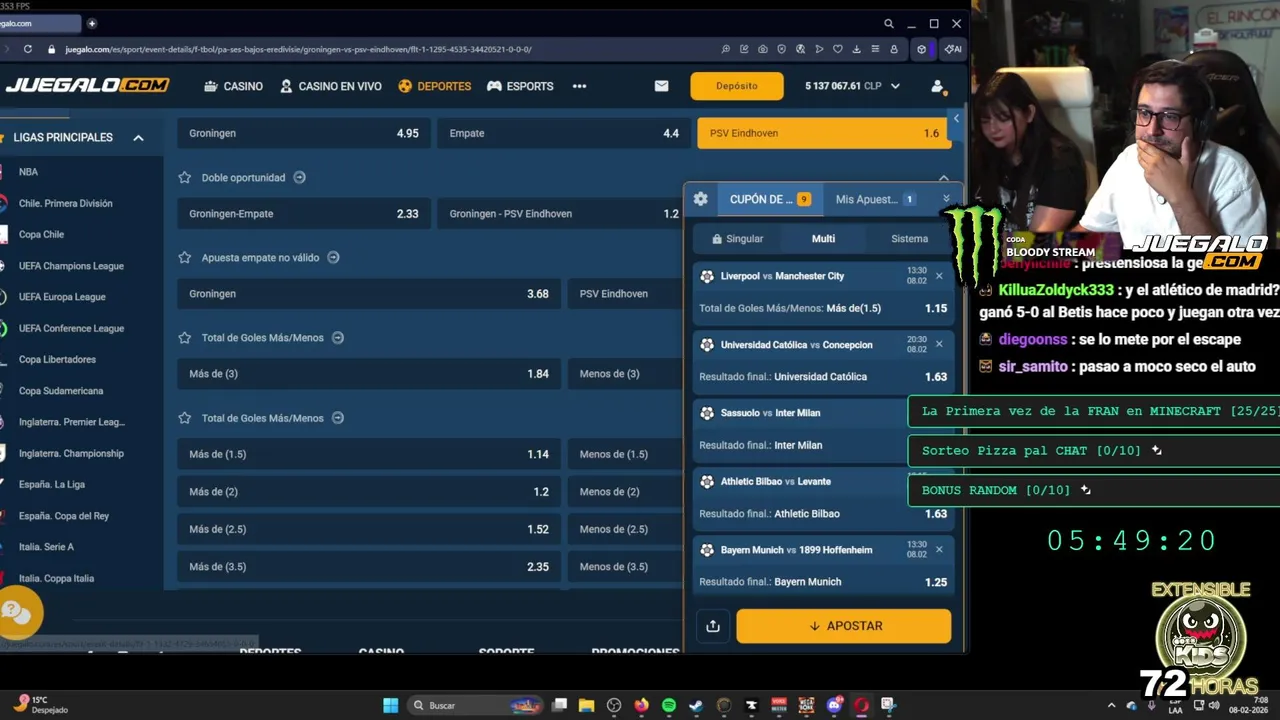Screen dimensions: 1280x720
Task: Open the browser snapshot camera icon
Action: coord(763,49)
